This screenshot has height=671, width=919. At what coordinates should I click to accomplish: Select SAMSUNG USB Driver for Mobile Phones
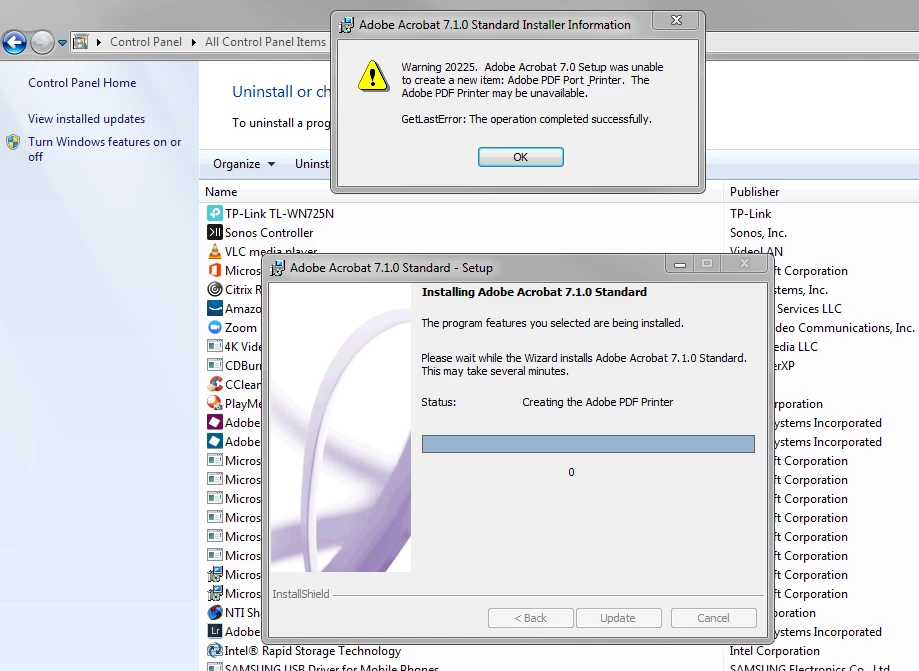click(x=332, y=667)
